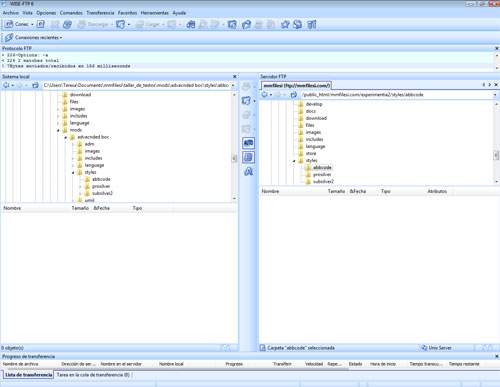Viewport: 500px width, 387px height.
Task: Collapse styles folder in local tree
Action: (x=73, y=173)
